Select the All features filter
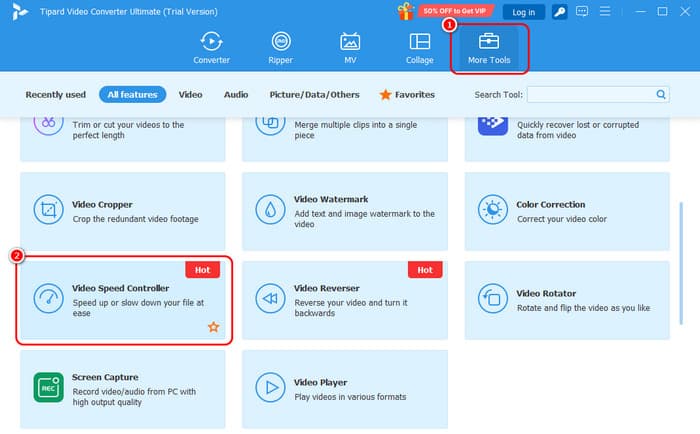 (132, 95)
